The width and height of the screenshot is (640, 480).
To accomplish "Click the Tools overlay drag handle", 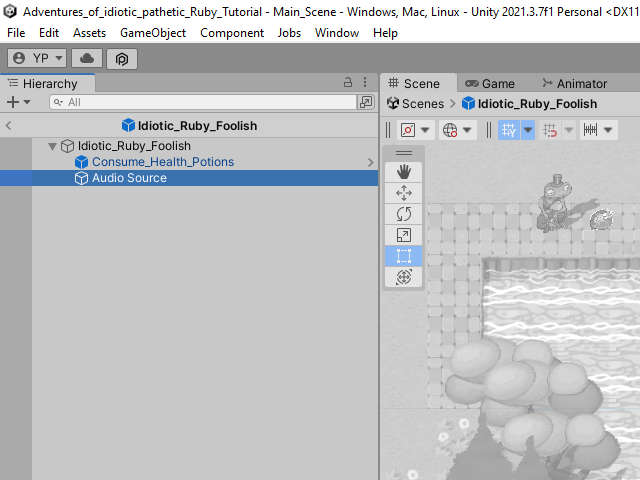I will pos(404,153).
